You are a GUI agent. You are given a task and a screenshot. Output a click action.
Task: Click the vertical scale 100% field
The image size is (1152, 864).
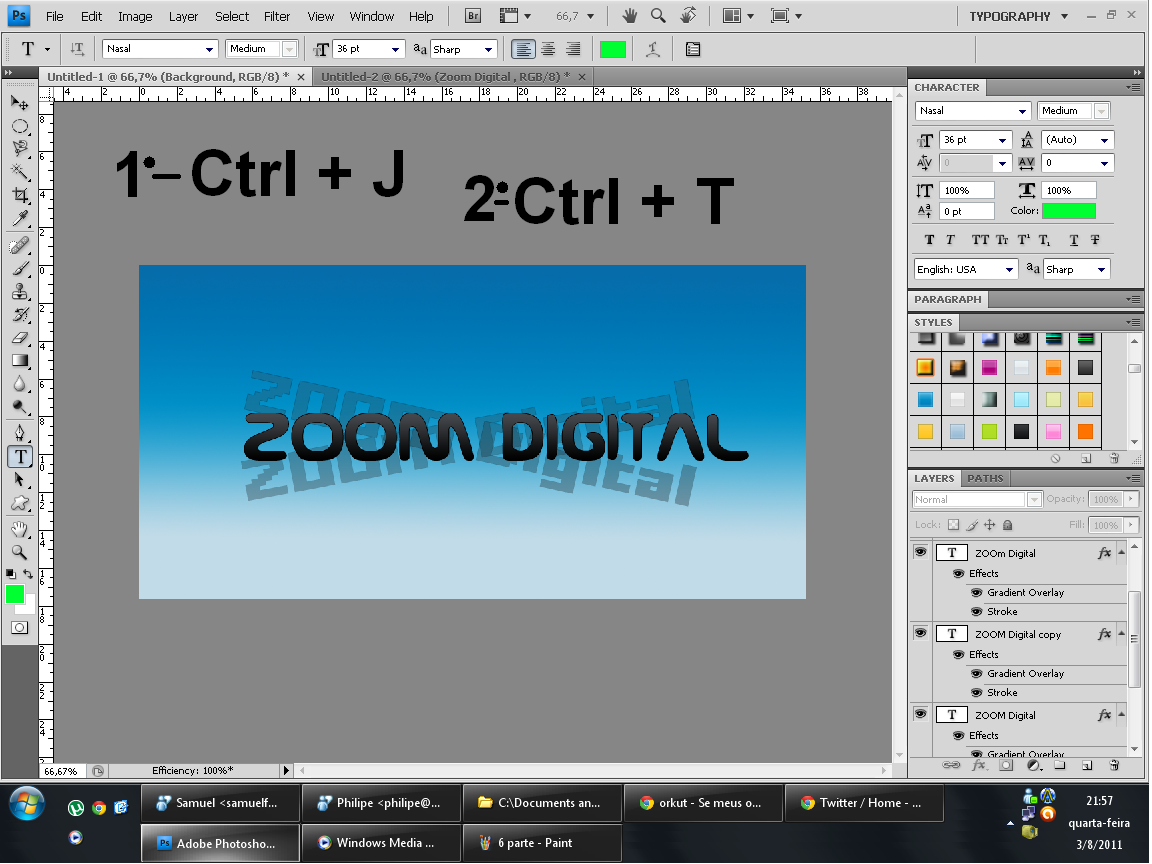click(x=967, y=190)
